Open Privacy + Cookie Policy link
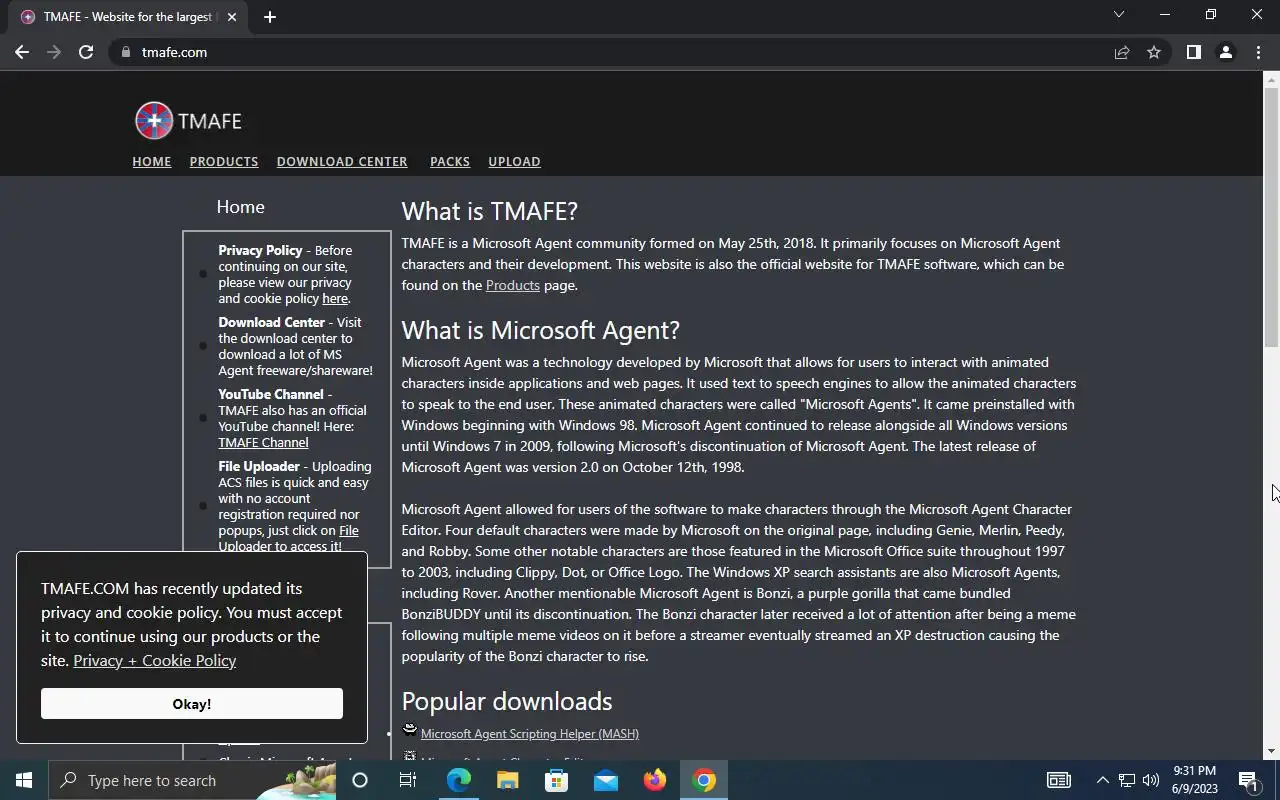1280x800 pixels. 155,660
